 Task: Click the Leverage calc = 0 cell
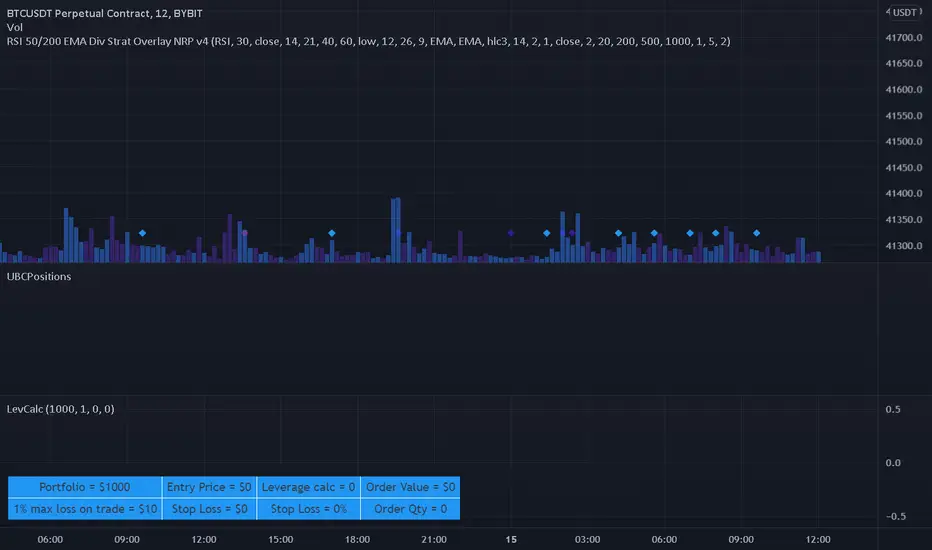coord(308,487)
